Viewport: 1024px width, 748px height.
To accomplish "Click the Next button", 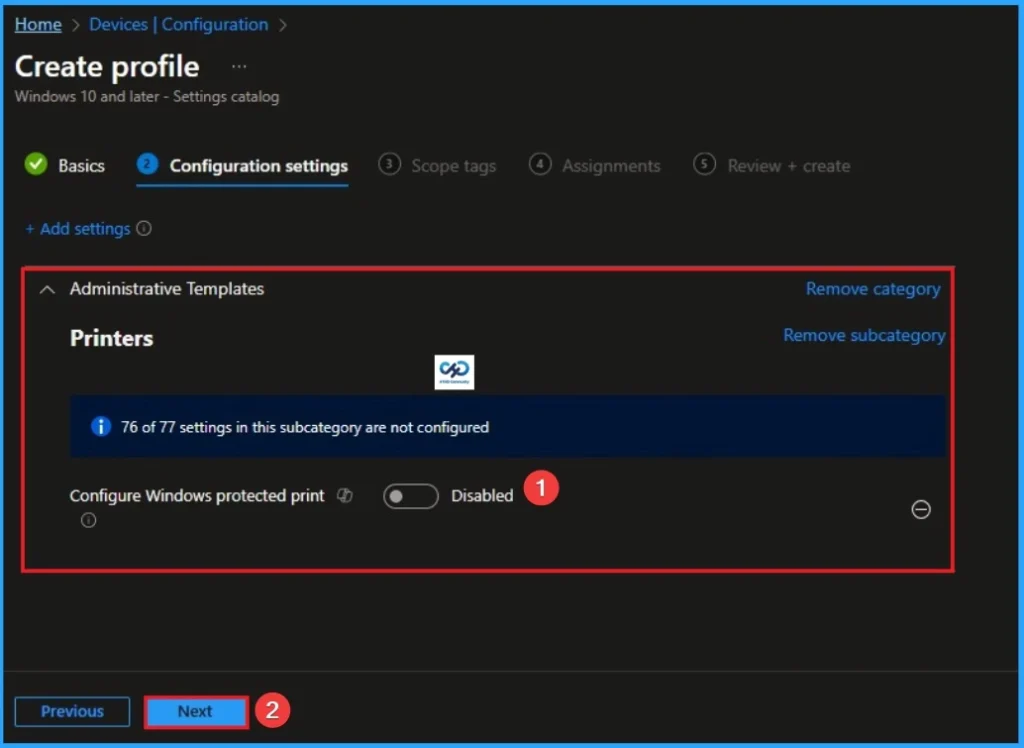I will coord(195,711).
